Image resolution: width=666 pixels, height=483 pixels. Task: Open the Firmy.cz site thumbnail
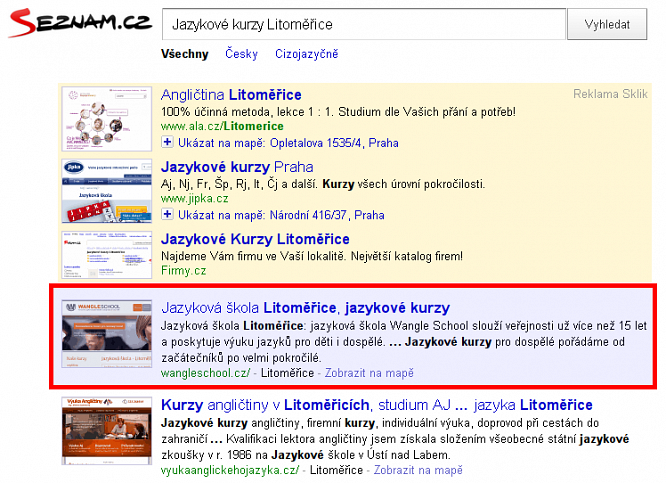[107, 255]
